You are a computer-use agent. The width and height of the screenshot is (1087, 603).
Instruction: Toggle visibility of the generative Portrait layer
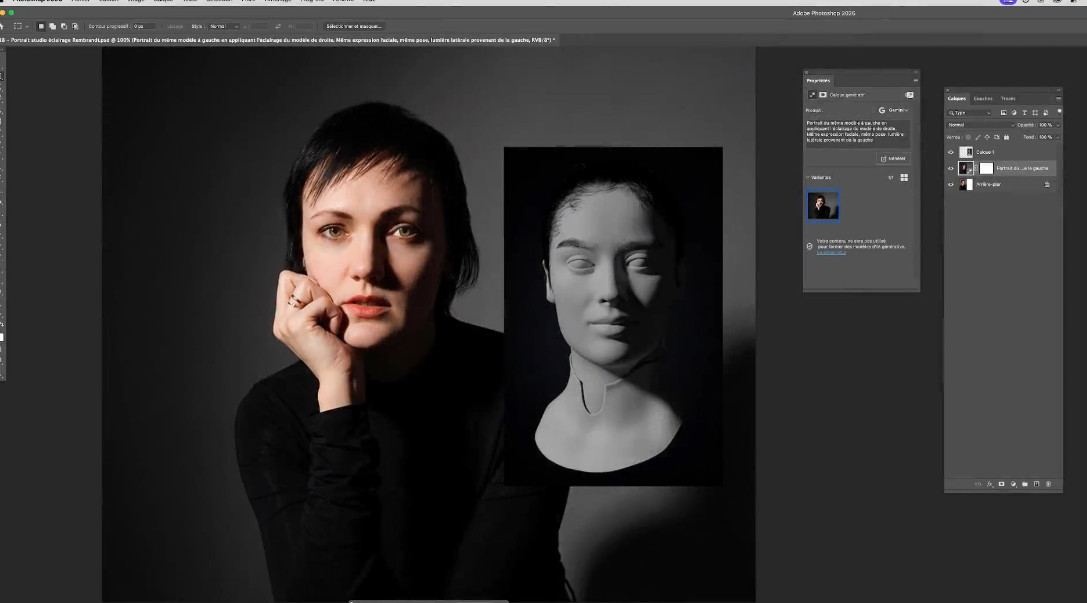click(x=951, y=168)
